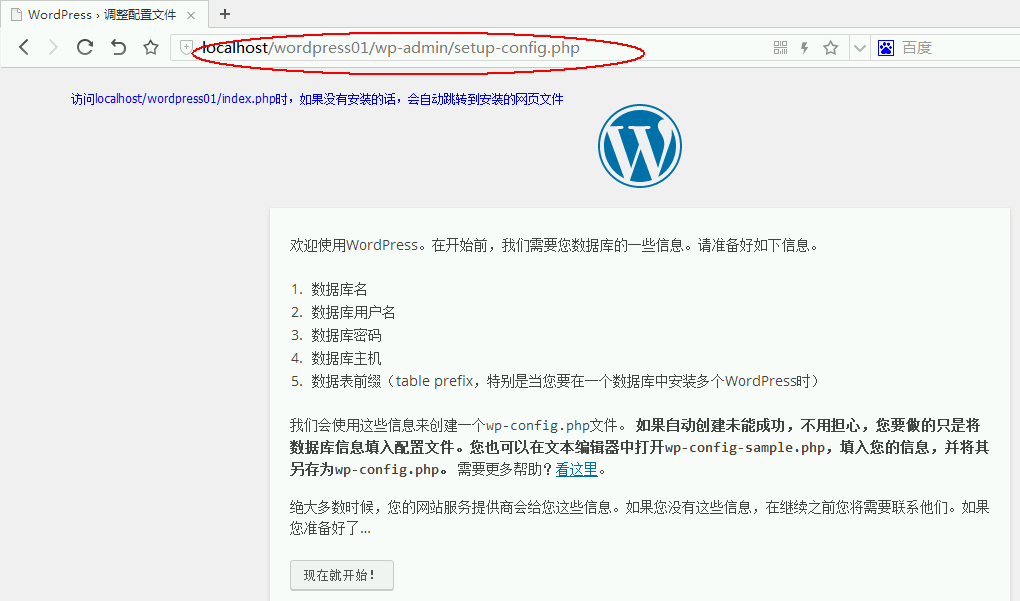Viewport: 1020px width, 601px height.
Task: Click the text 数据库密码
Action: 346,336
